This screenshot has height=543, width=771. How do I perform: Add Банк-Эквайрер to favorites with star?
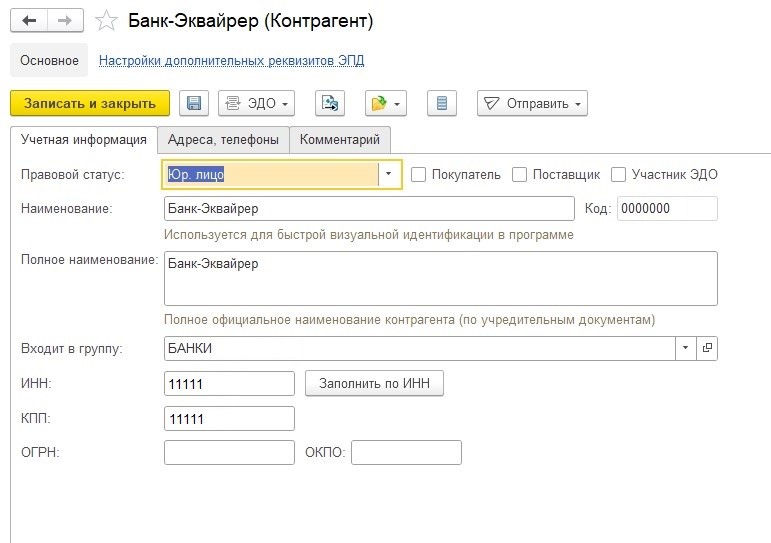(104, 20)
